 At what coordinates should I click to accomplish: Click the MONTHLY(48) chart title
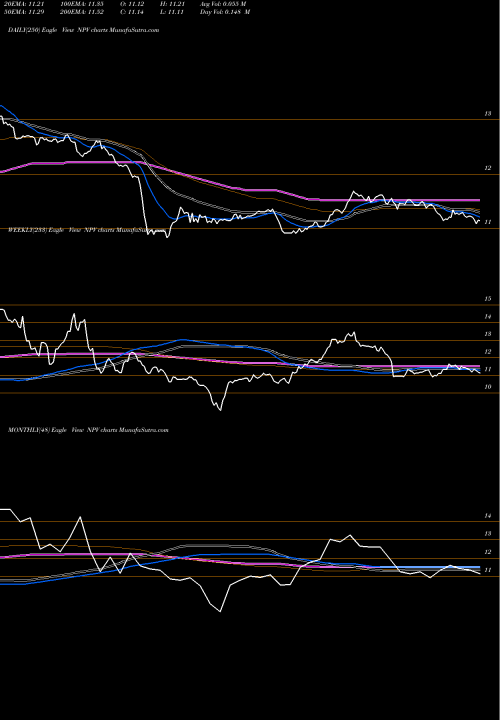click(88, 430)
